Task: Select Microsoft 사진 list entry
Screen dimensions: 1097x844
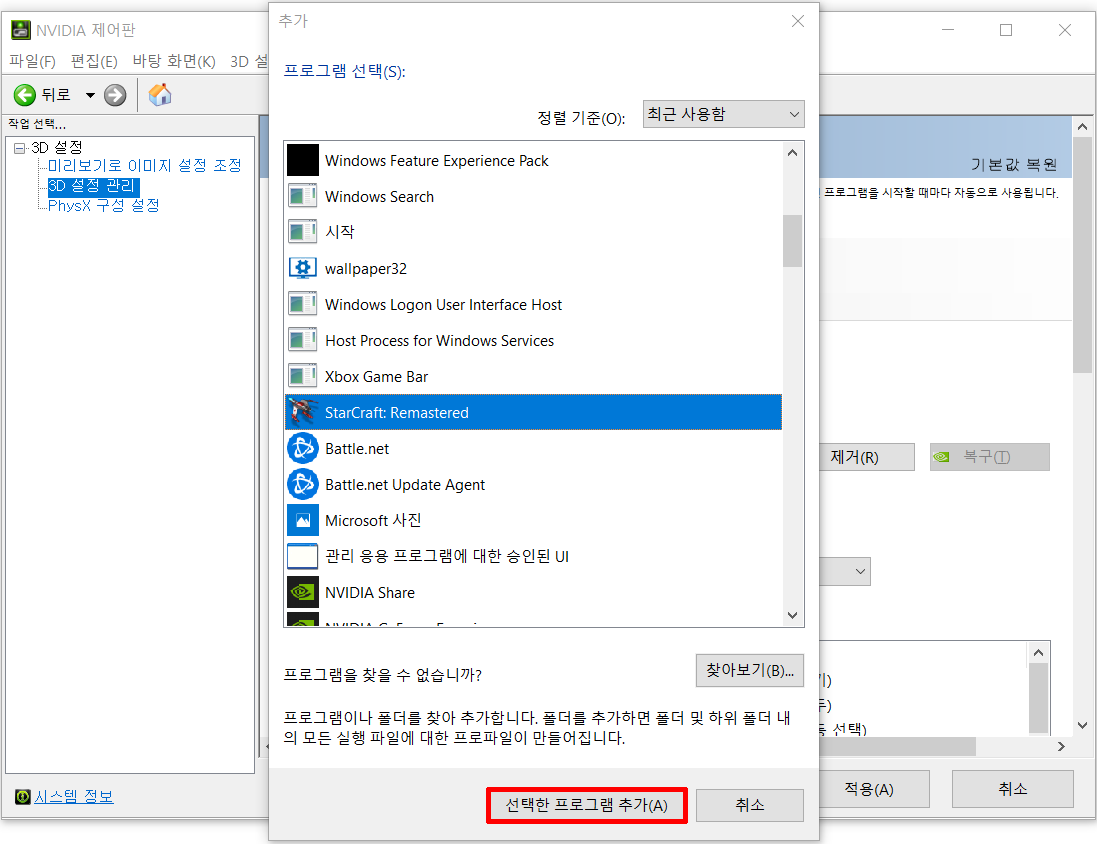Action: [533, 521]
